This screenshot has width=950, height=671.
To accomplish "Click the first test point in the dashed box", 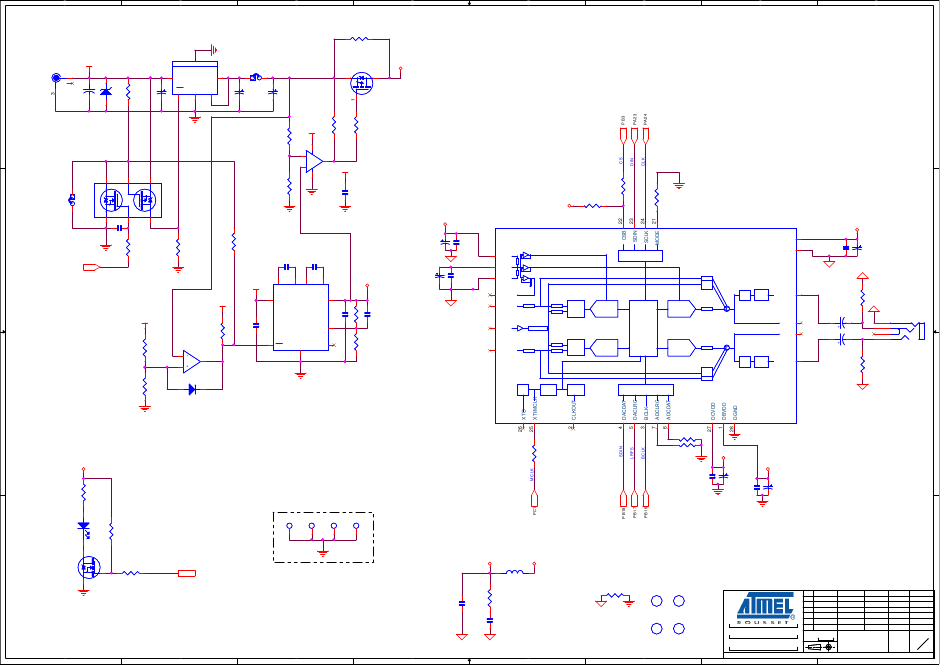I will [290, 526].
